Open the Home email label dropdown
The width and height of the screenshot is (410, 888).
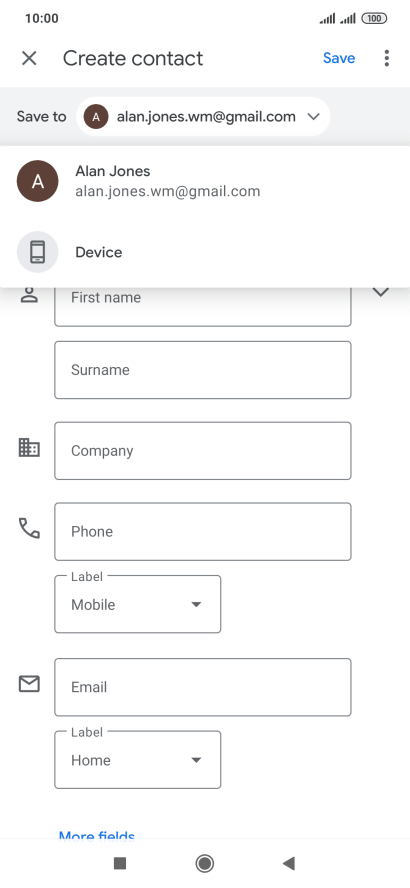[138, 759]
